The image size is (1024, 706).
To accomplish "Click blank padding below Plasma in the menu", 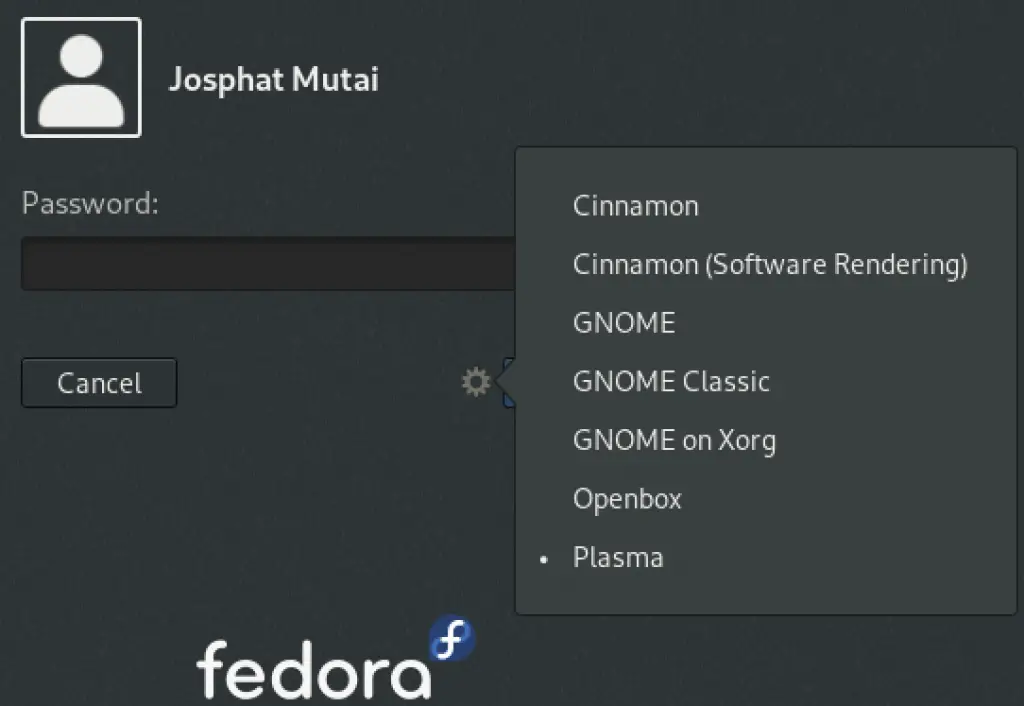I will (x=766, y=593).
